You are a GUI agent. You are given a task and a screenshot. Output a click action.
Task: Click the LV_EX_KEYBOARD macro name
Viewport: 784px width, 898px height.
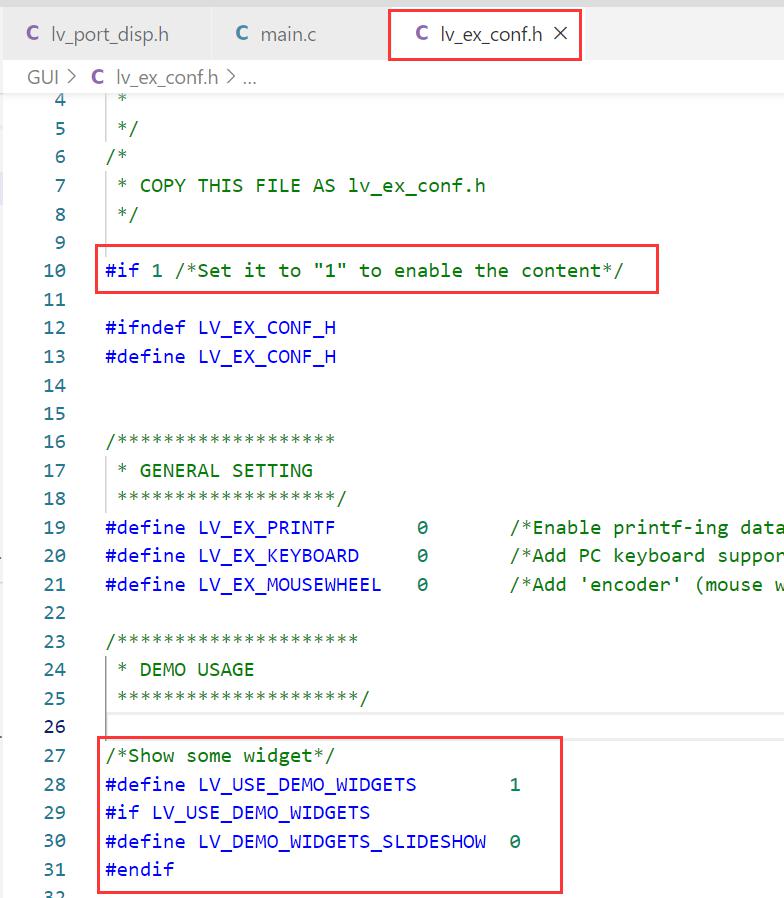278,556
